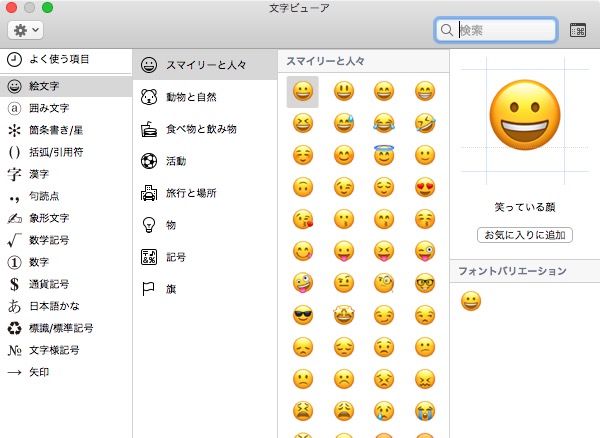
Task: Select the font variation smiley emoji
Action: tap(471, 301)
